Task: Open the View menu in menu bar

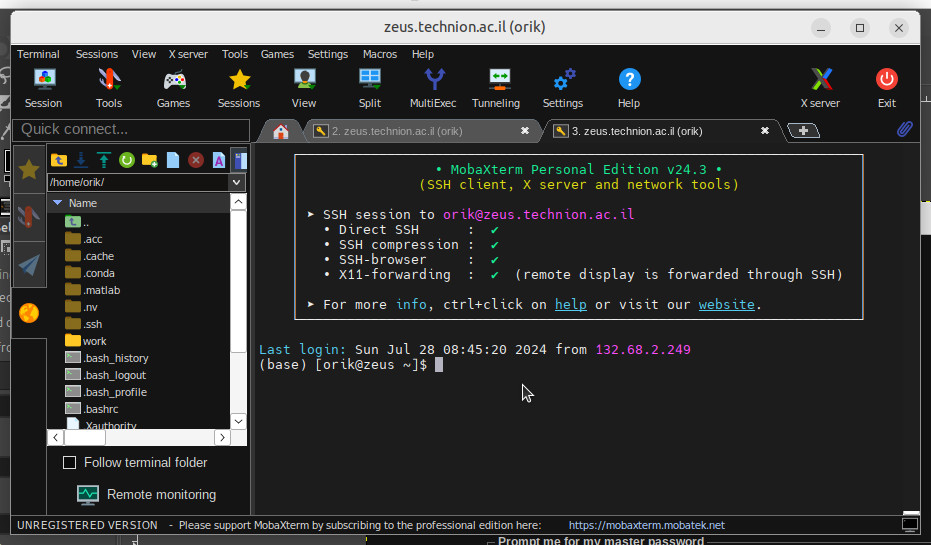Action: pos(144,54)
